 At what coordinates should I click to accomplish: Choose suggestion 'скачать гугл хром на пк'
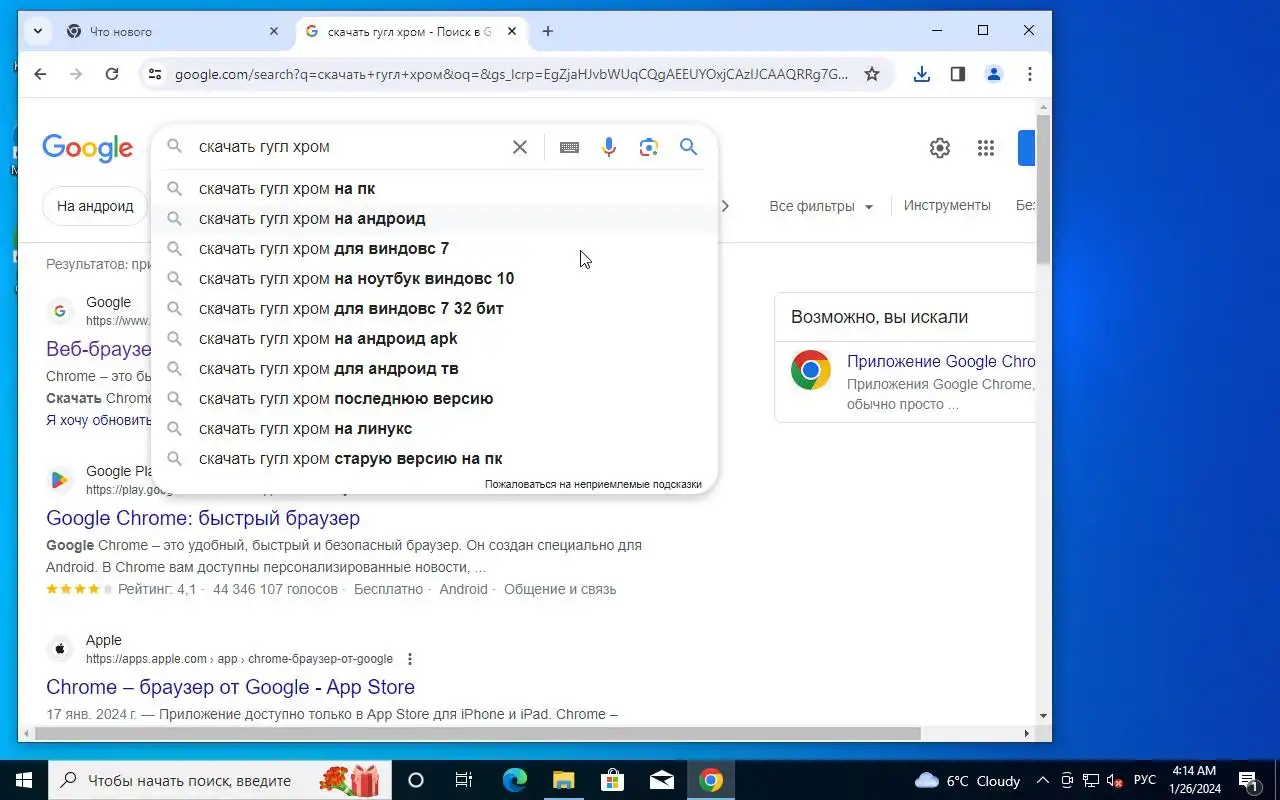[x=434, y=188]
